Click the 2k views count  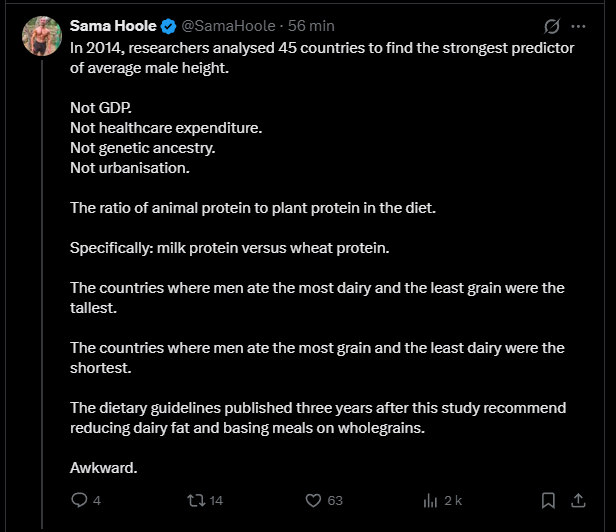453,500
